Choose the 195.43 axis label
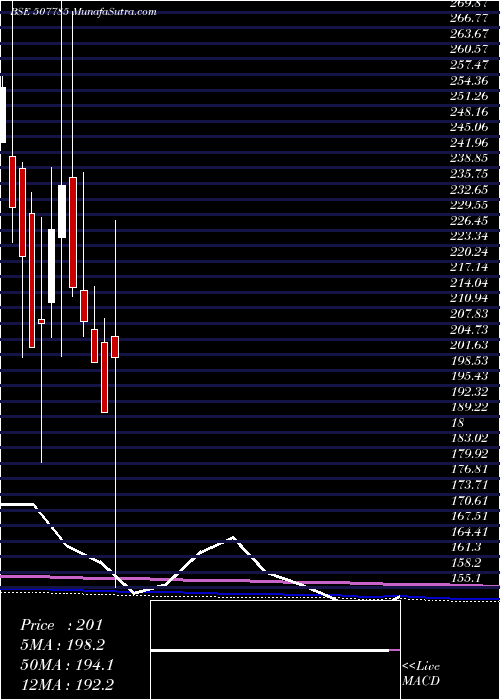This screenshot has height=700, width=500. pos(470,376)
